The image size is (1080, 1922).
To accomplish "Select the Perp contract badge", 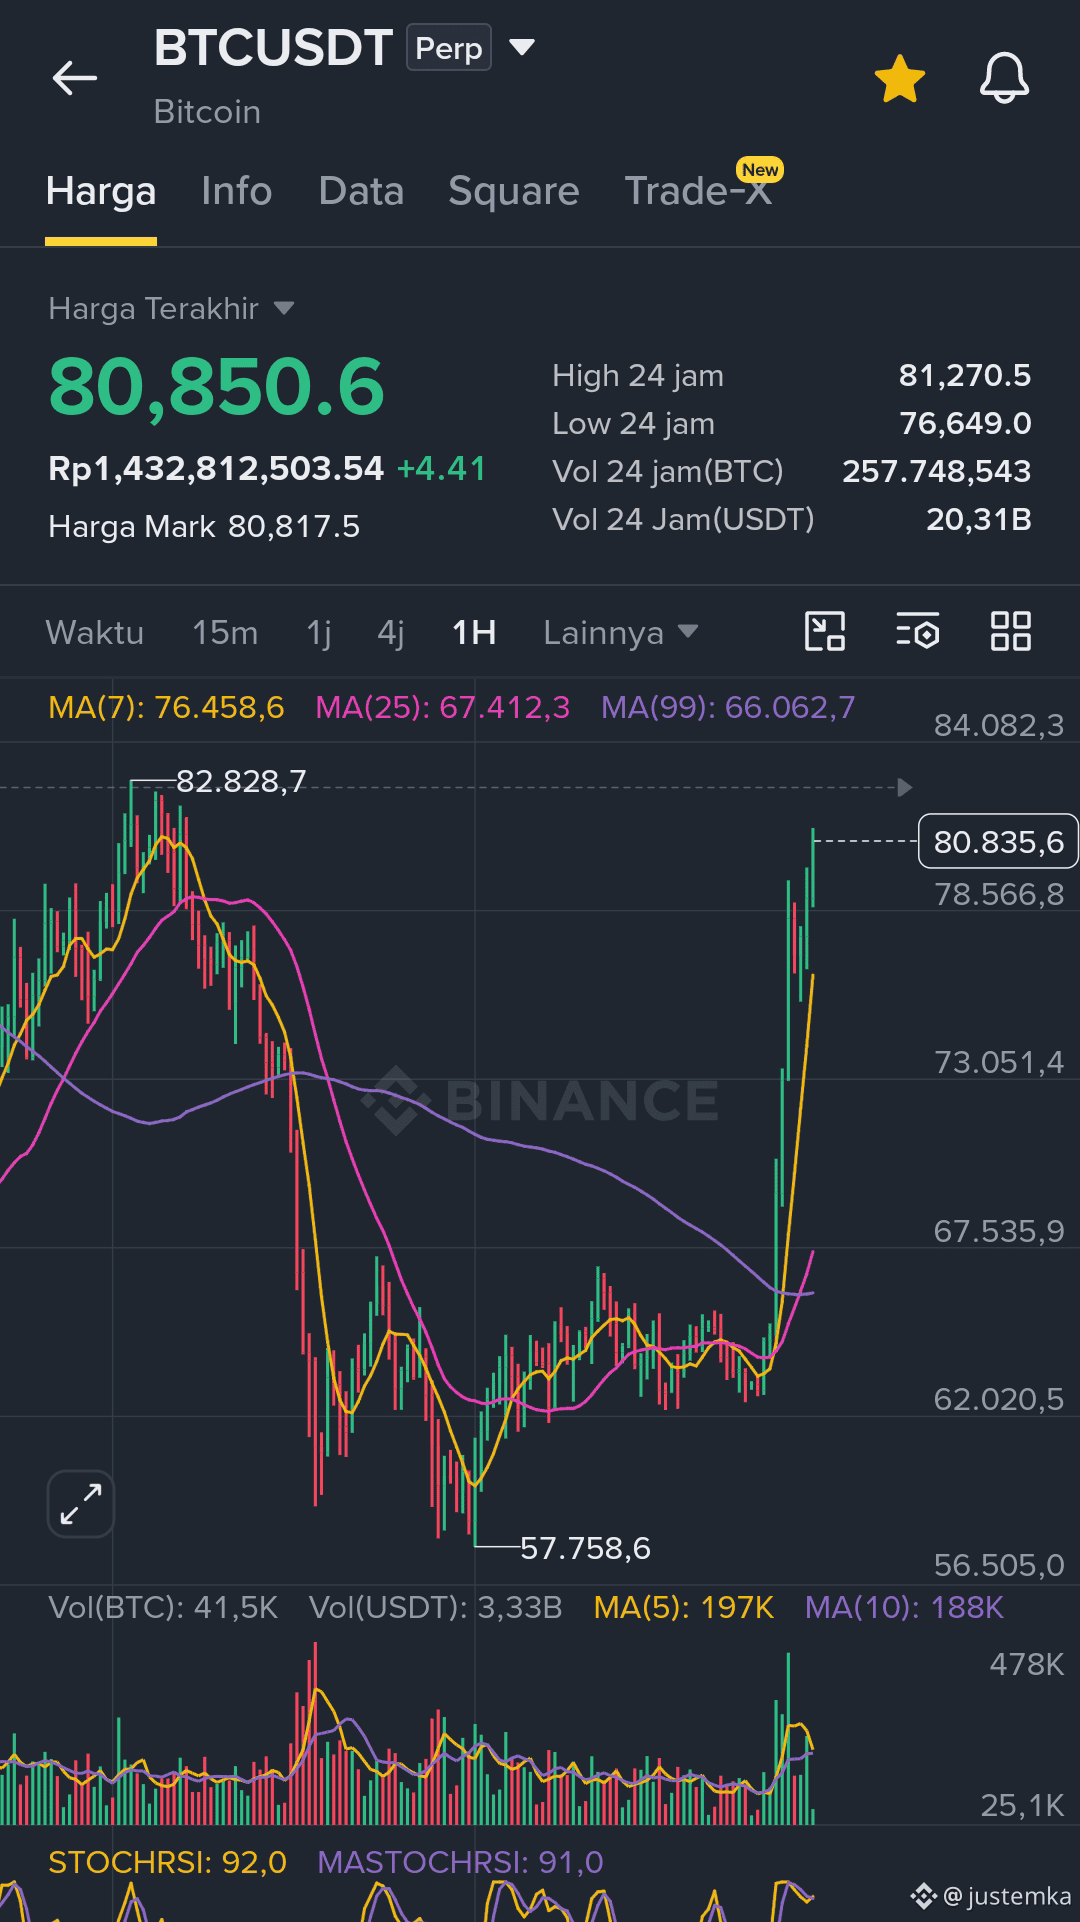I will point(449,48).
